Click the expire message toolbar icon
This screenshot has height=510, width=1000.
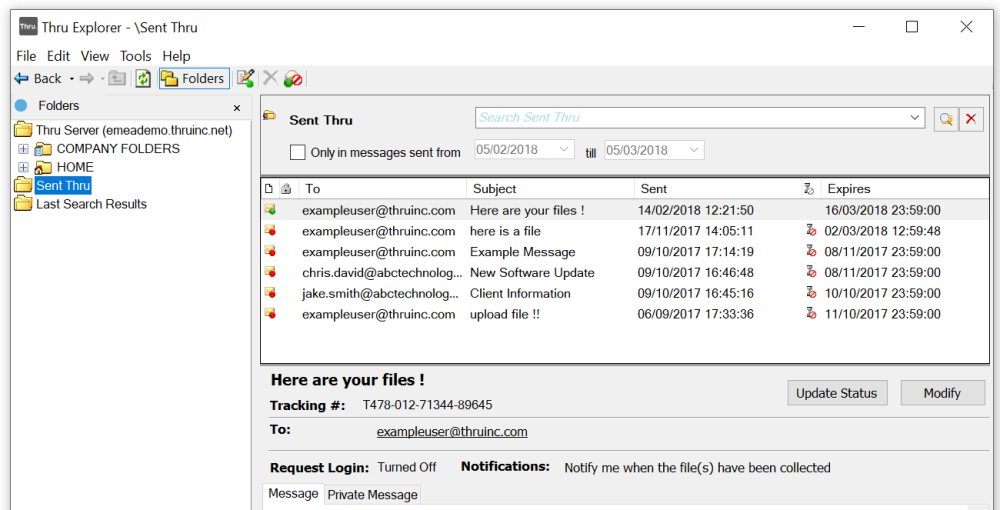pos(293,79)
